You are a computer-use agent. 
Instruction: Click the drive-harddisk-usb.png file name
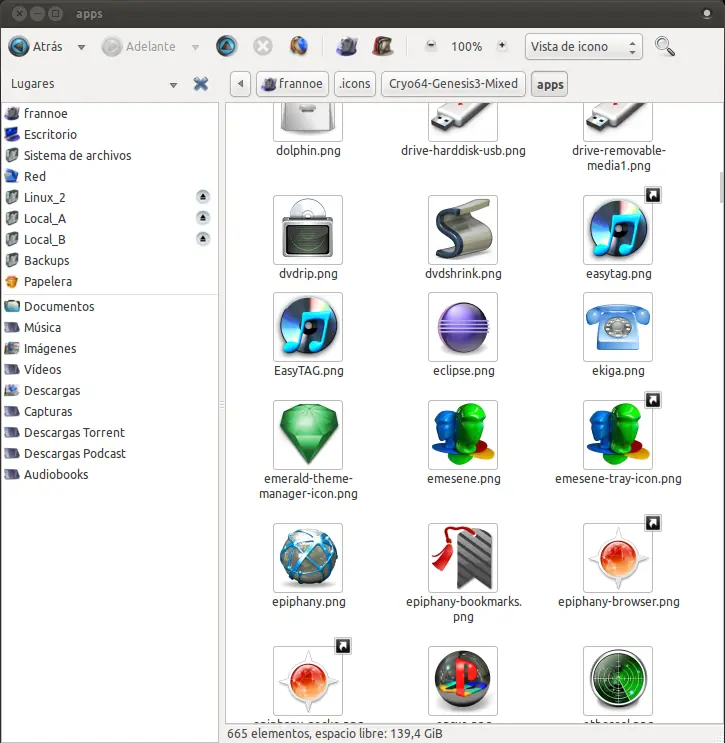click(463, 151)
